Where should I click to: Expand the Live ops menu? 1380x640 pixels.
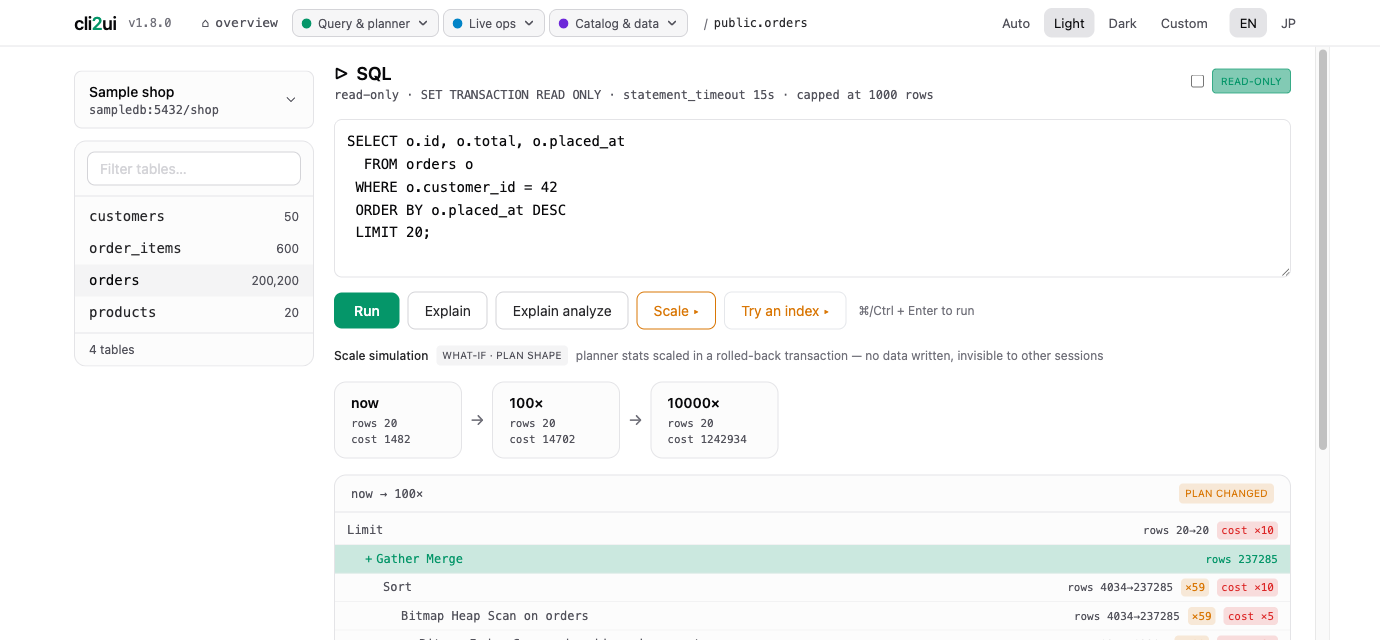point(493,23)
